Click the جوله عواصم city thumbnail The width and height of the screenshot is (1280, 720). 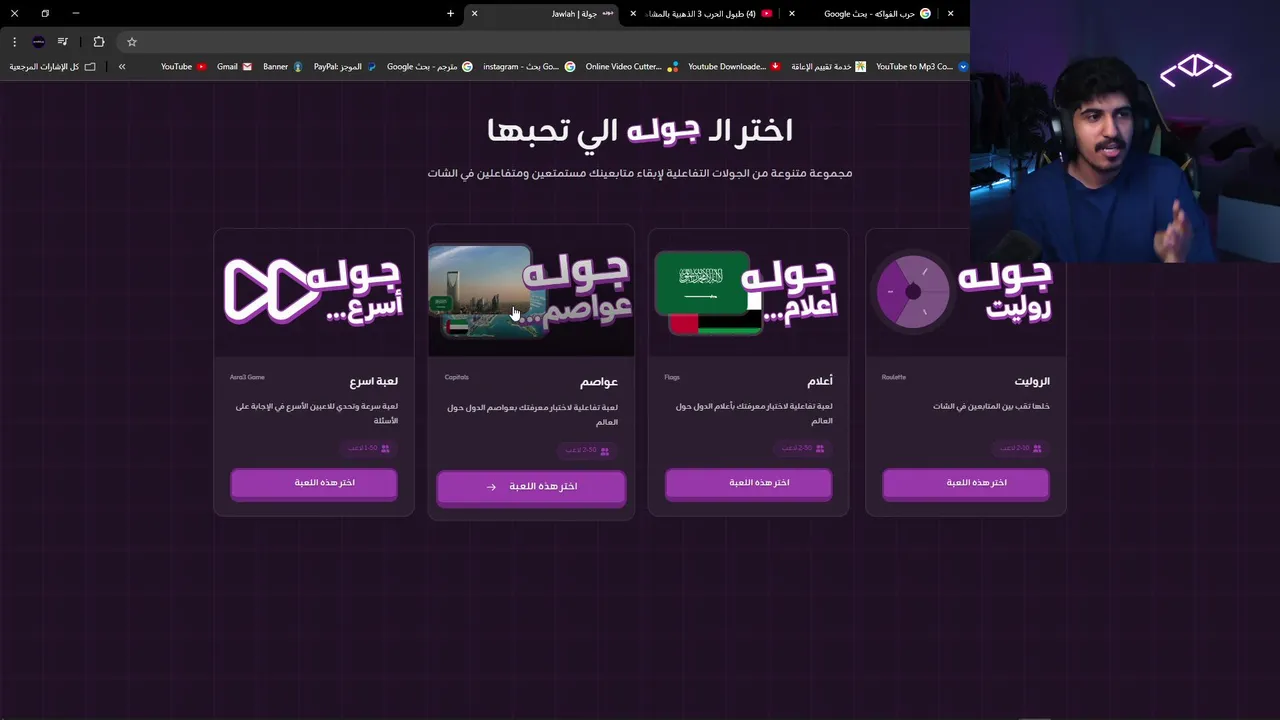(531, 292)
